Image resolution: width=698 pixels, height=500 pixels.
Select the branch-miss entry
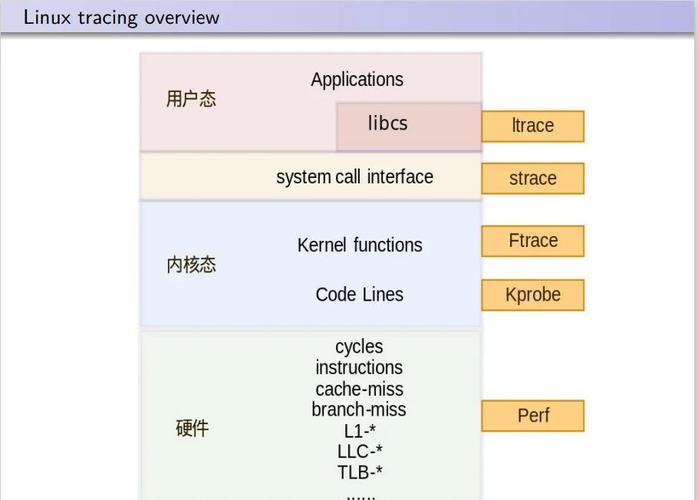[359, 410]
